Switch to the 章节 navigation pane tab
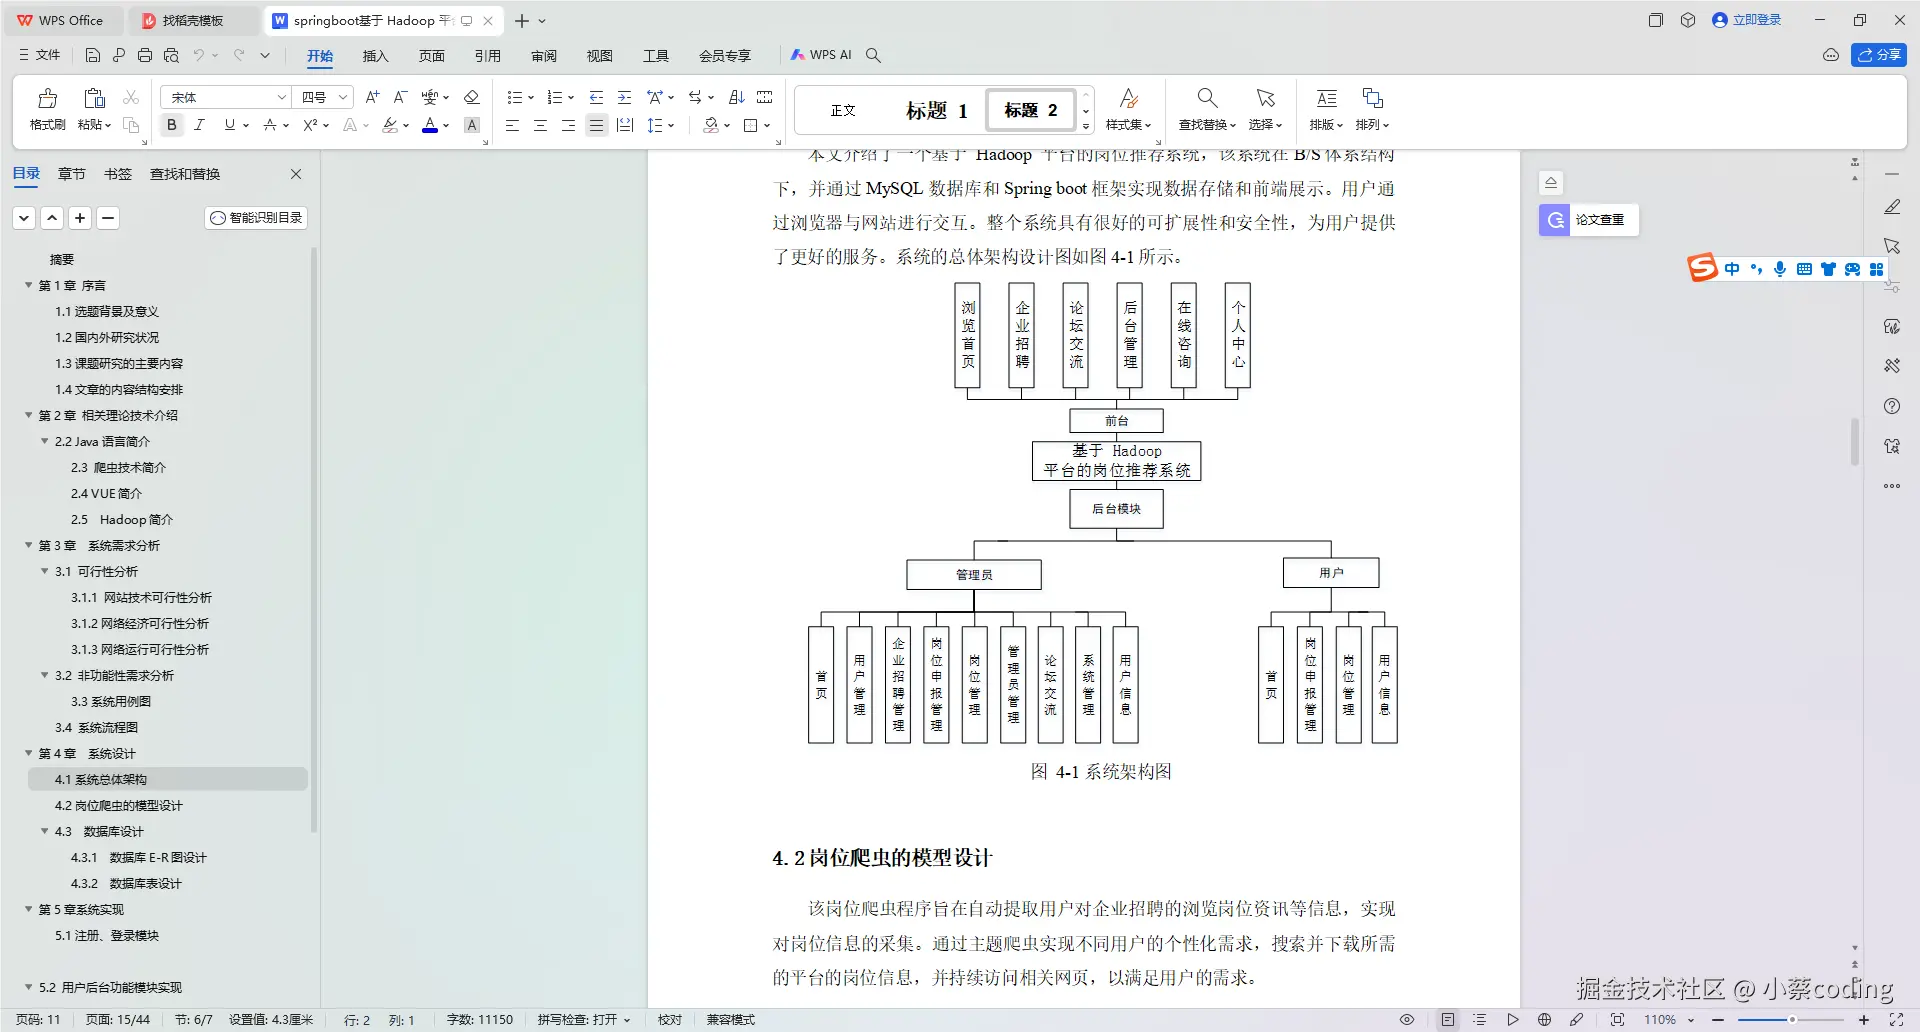1920x1032 pixels. pyautogui.click(x=71, y=174)
